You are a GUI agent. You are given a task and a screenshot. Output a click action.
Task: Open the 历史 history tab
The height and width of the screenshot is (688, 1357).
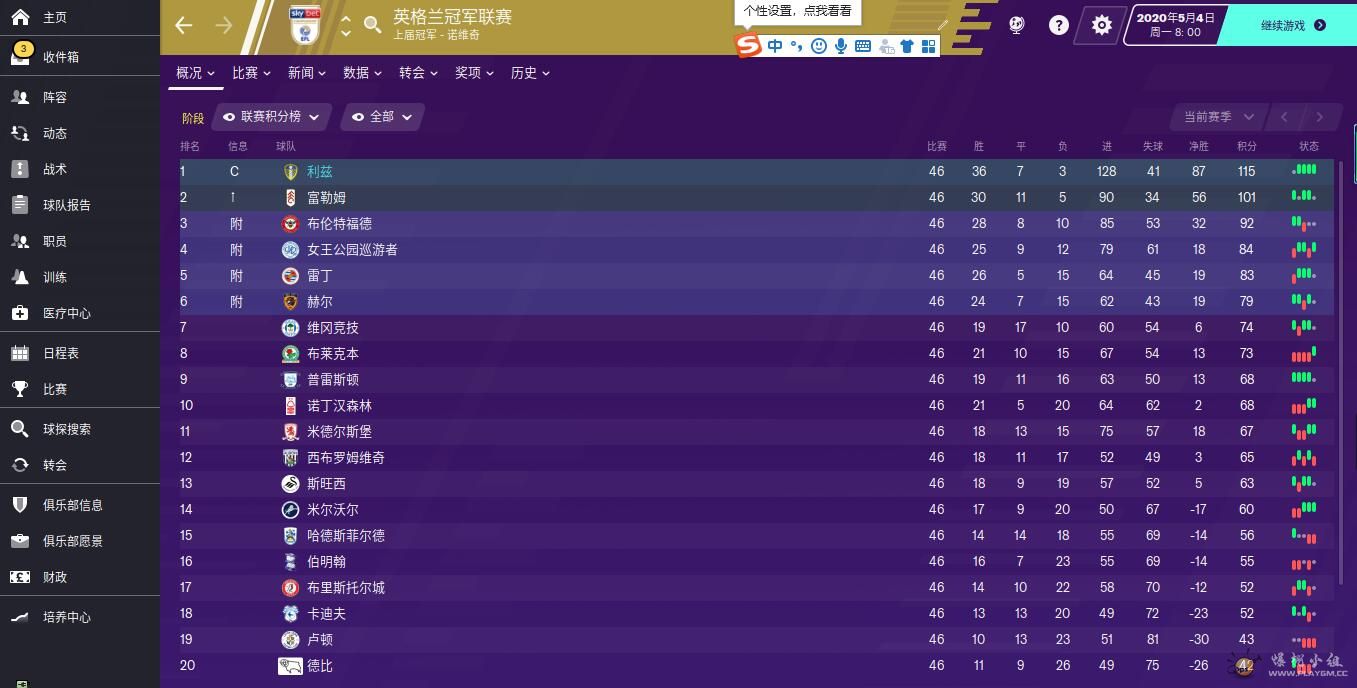(530, 73)
